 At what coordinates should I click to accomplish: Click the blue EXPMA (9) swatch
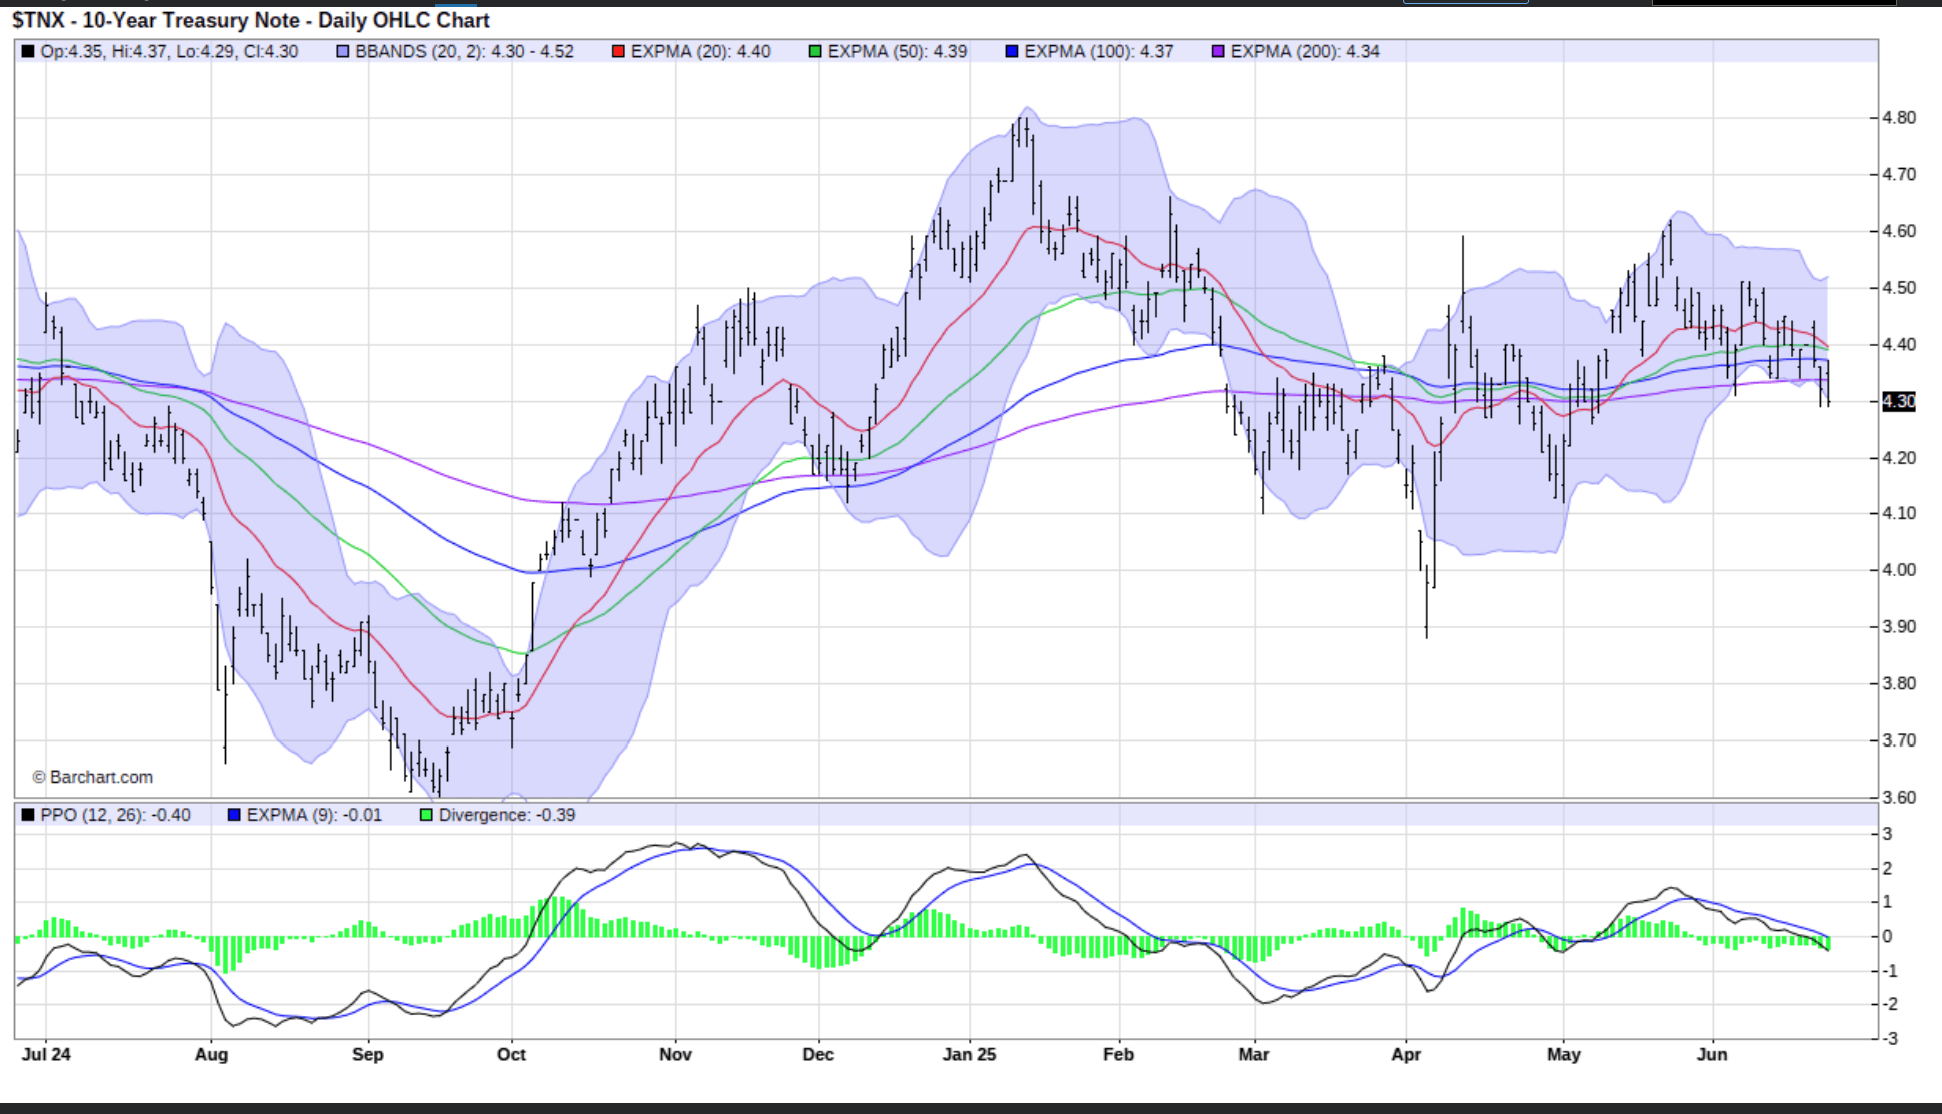pos(234,815)
